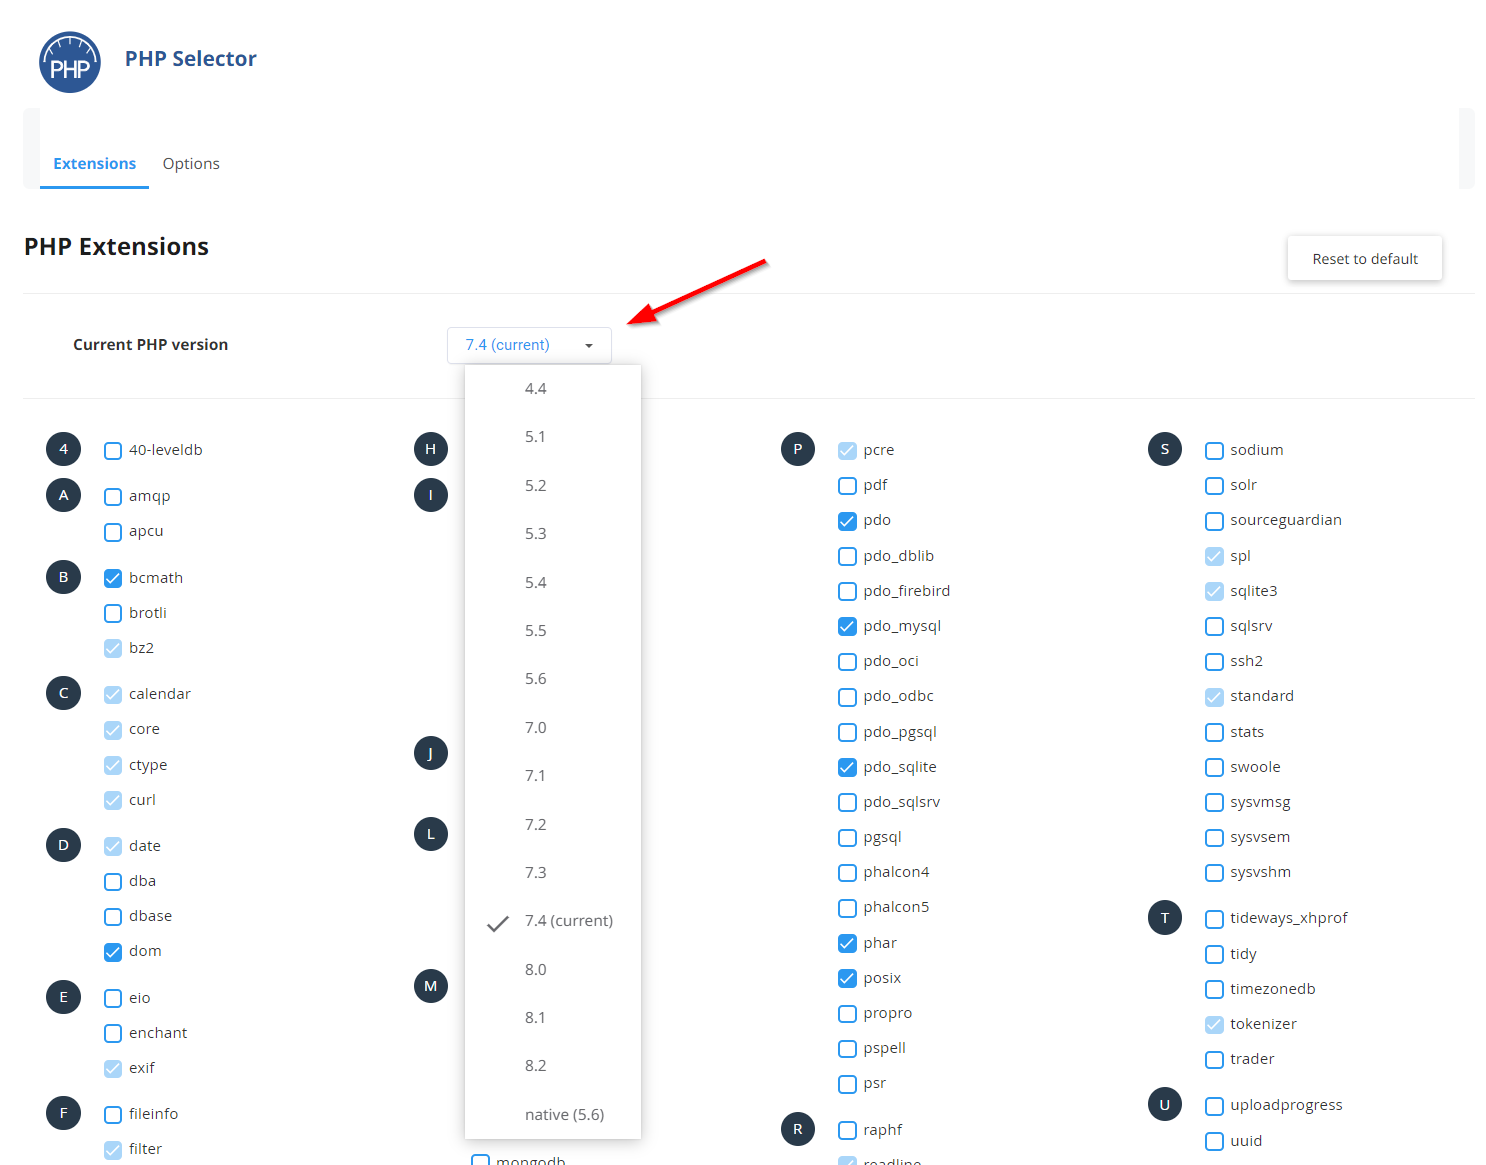Tick the uuid extension checkbox

pyautogui.click(x=1214, y=1142)
